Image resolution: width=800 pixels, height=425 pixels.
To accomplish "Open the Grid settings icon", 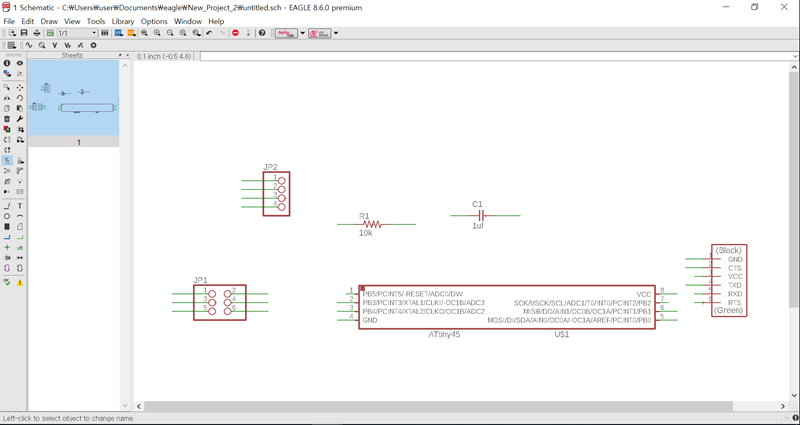I will [12, 45].
